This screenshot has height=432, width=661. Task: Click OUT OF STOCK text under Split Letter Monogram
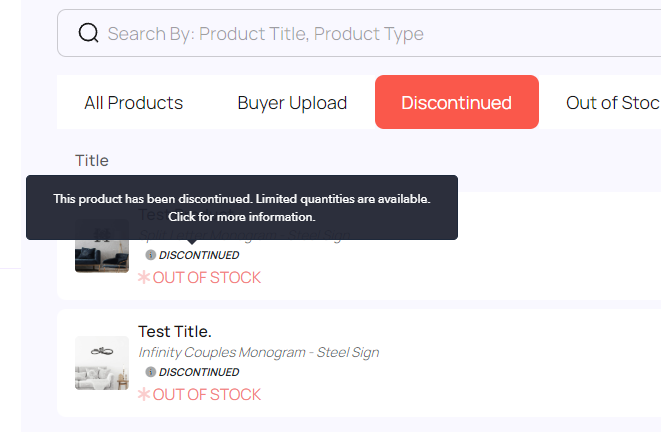[207, 277]
